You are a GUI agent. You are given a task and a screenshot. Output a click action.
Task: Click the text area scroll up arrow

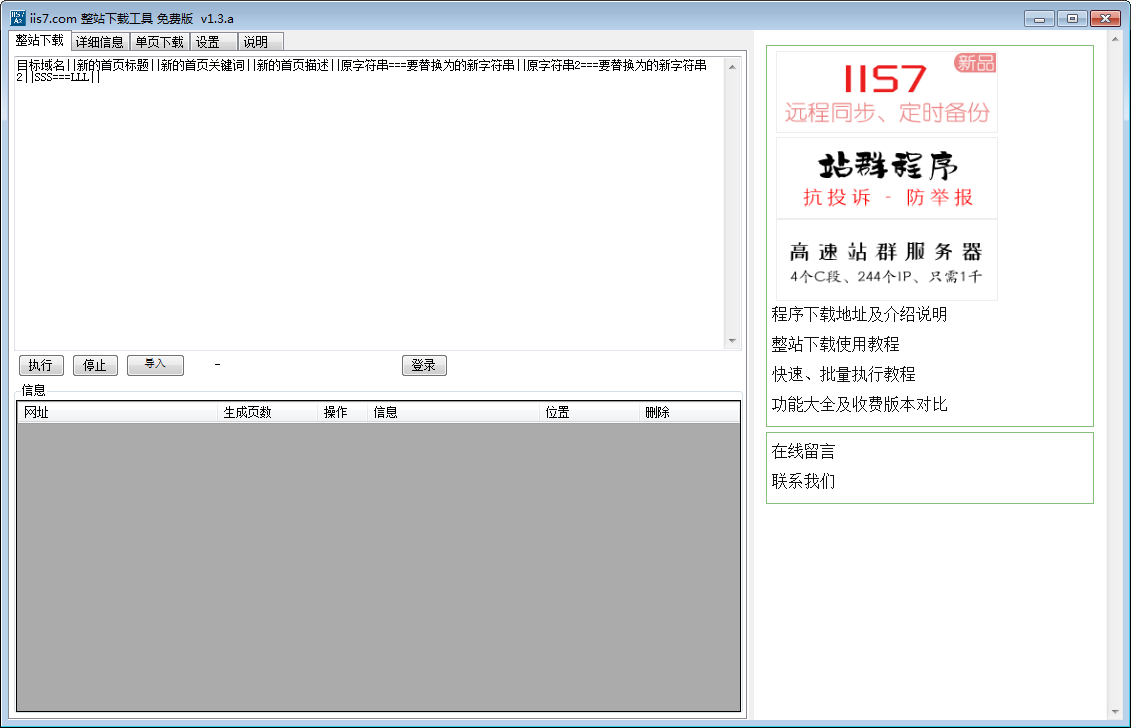point(732,66)
